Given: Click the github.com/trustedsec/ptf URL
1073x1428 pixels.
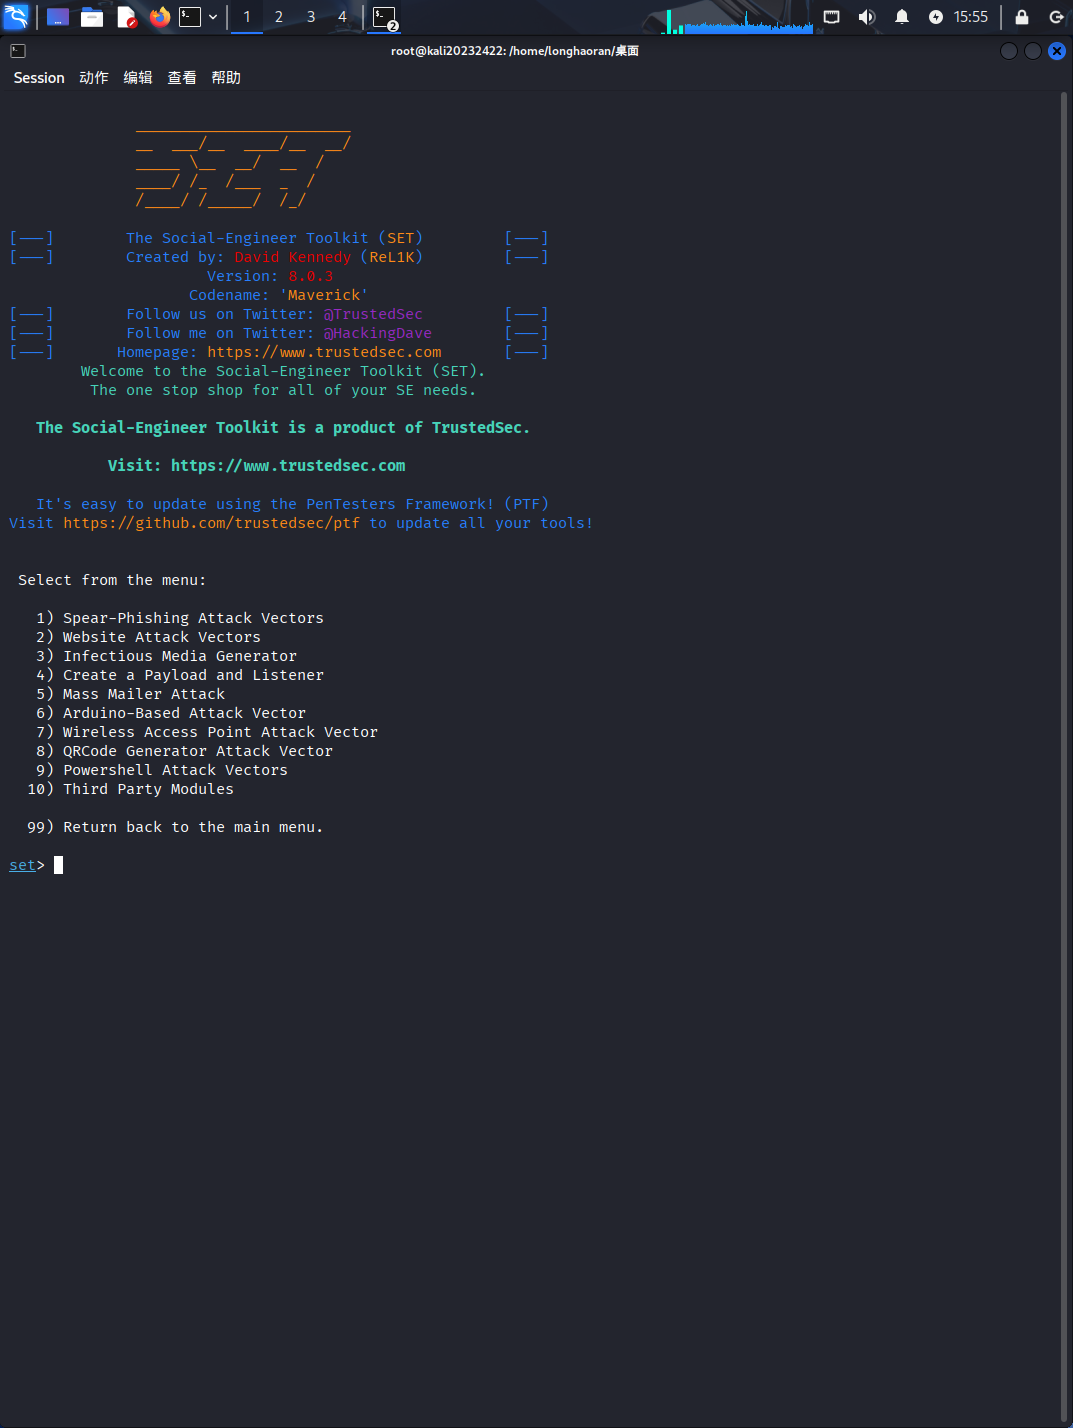Looking at the screenshot, I should click(211, 523).
